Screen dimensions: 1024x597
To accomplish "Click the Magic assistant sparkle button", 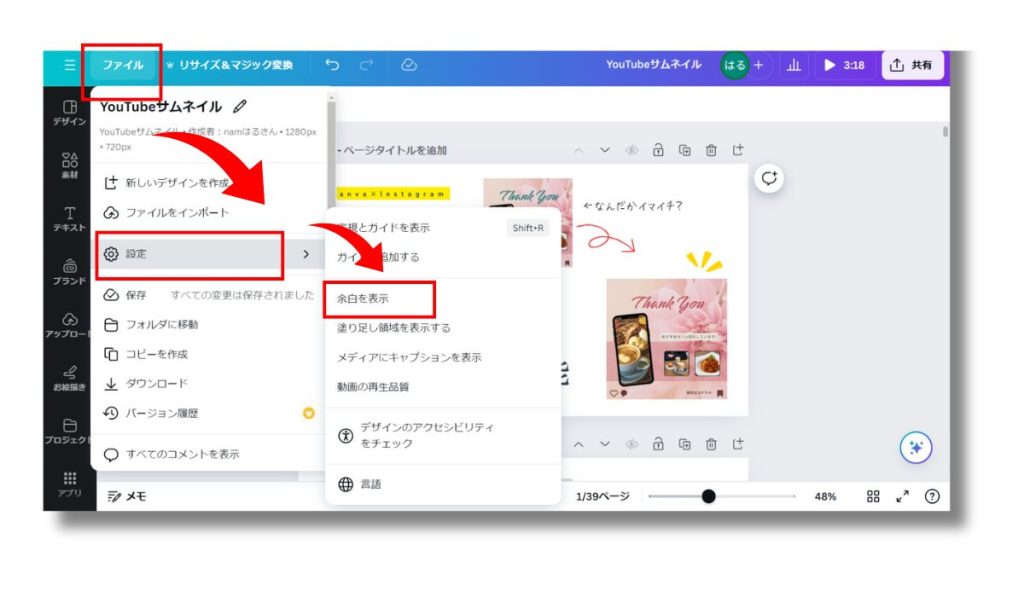I will 915,448.
